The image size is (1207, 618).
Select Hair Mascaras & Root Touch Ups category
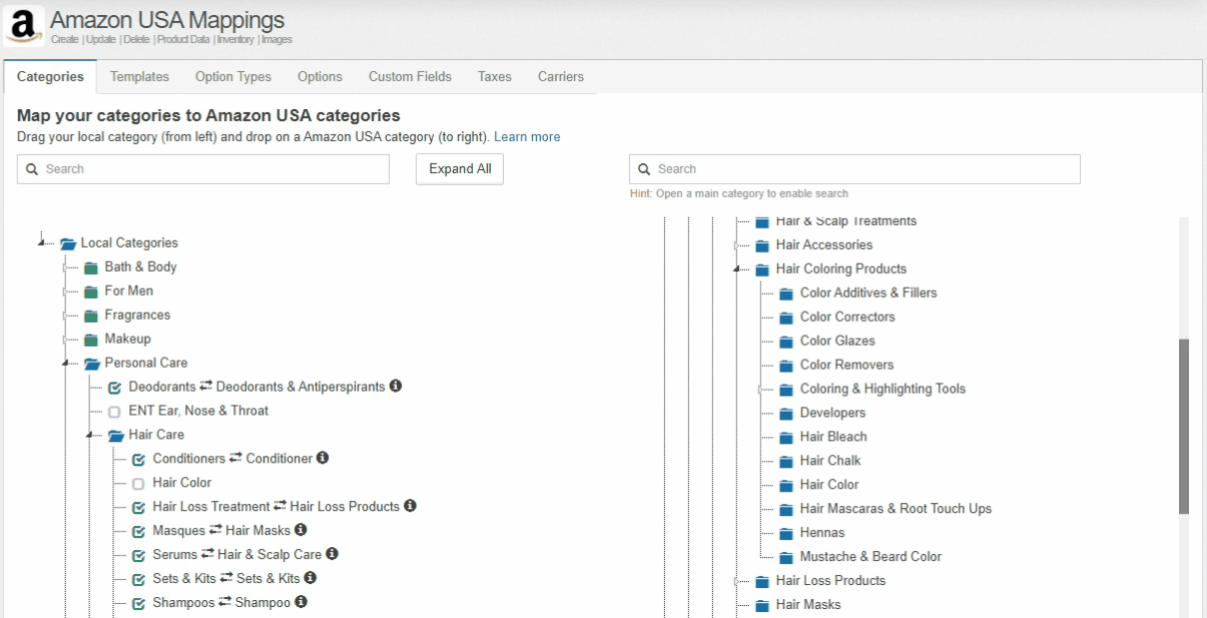tap(896, 509)
